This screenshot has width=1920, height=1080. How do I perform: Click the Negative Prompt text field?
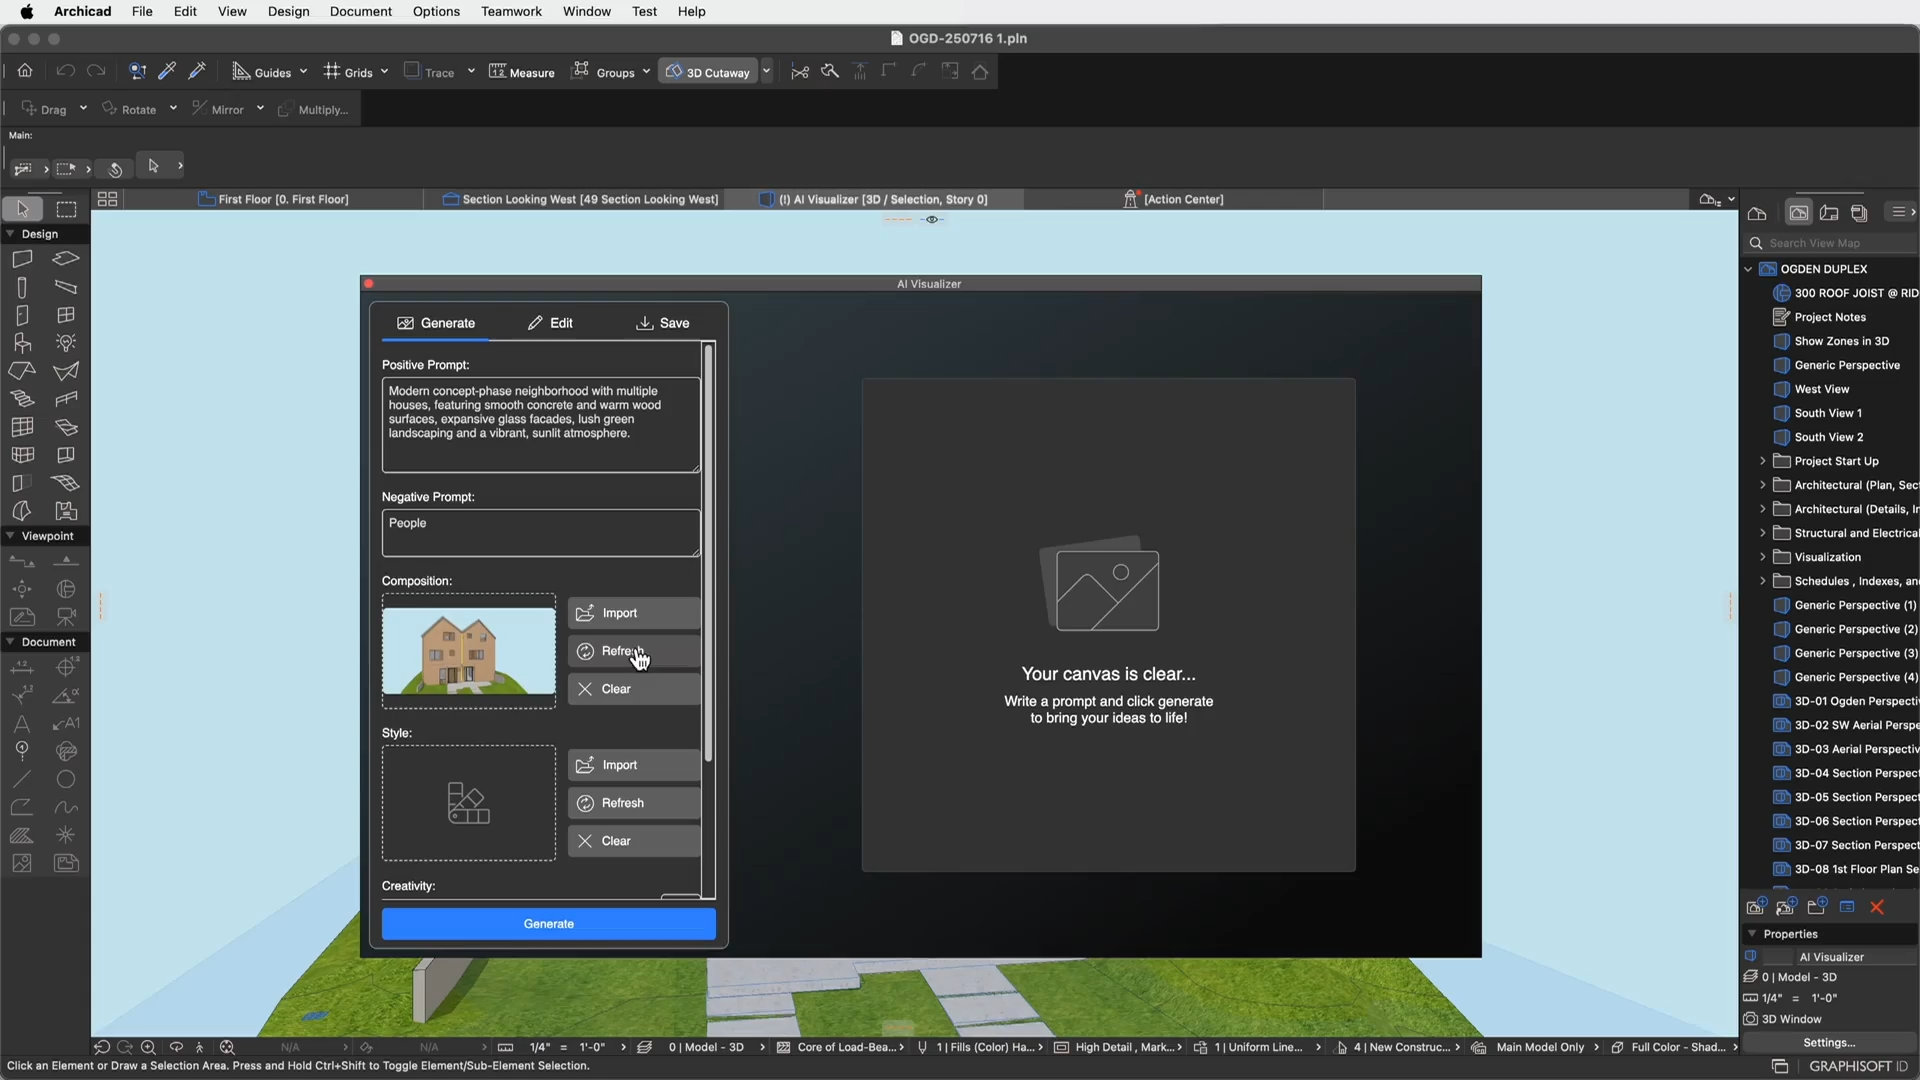[541, 533]
